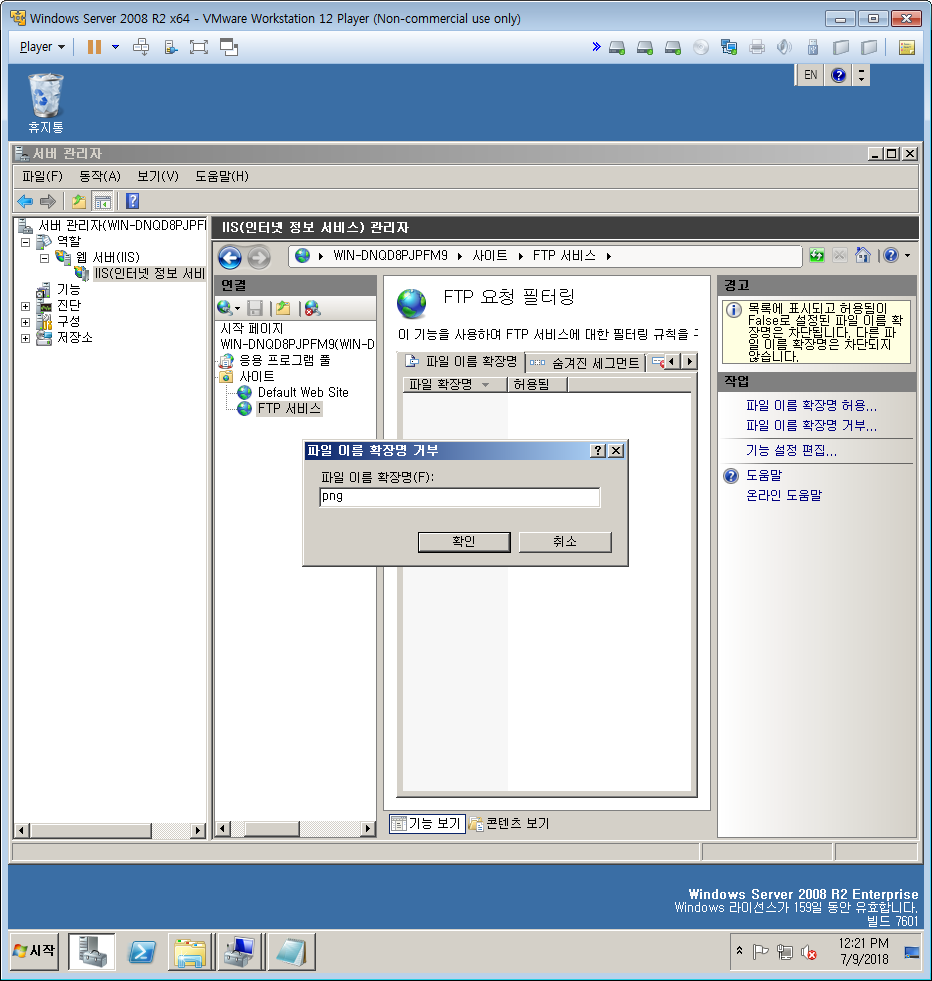Click the tab scroll right arrow
The height and width of the screenshot is (981, 932).
(x=690, y=362)
